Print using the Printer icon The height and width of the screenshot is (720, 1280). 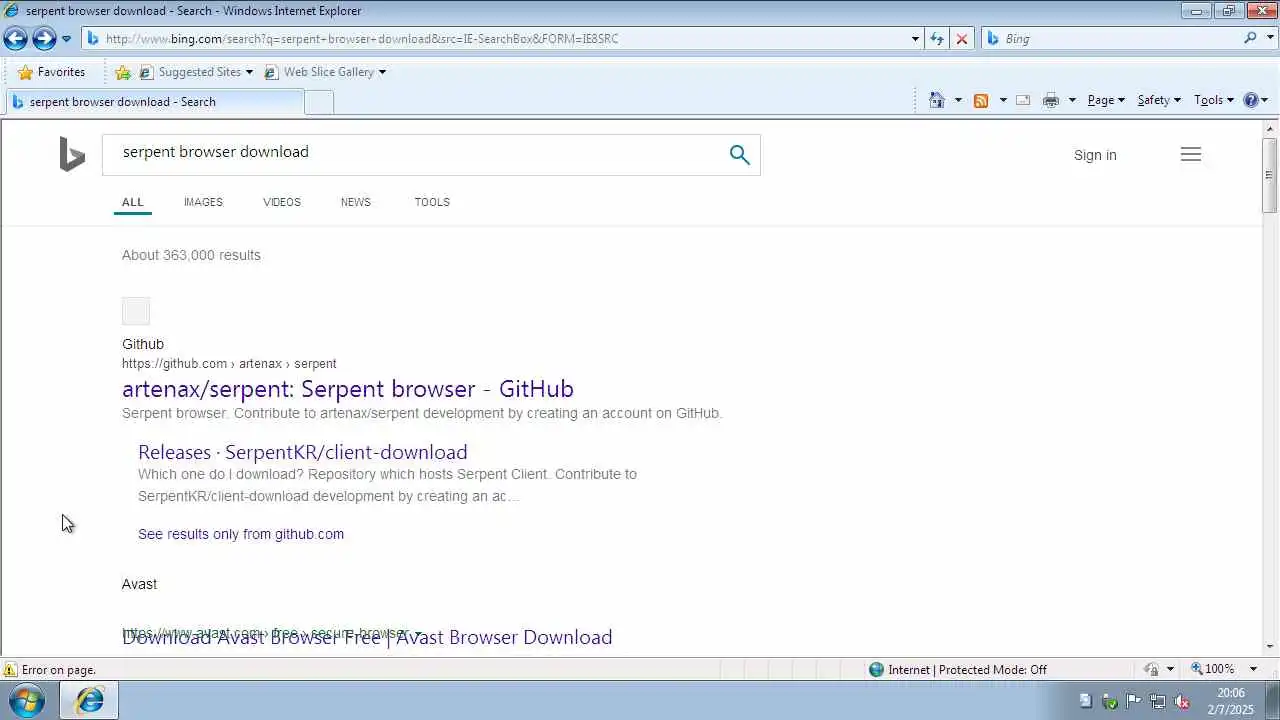[x=1050, y=100]
